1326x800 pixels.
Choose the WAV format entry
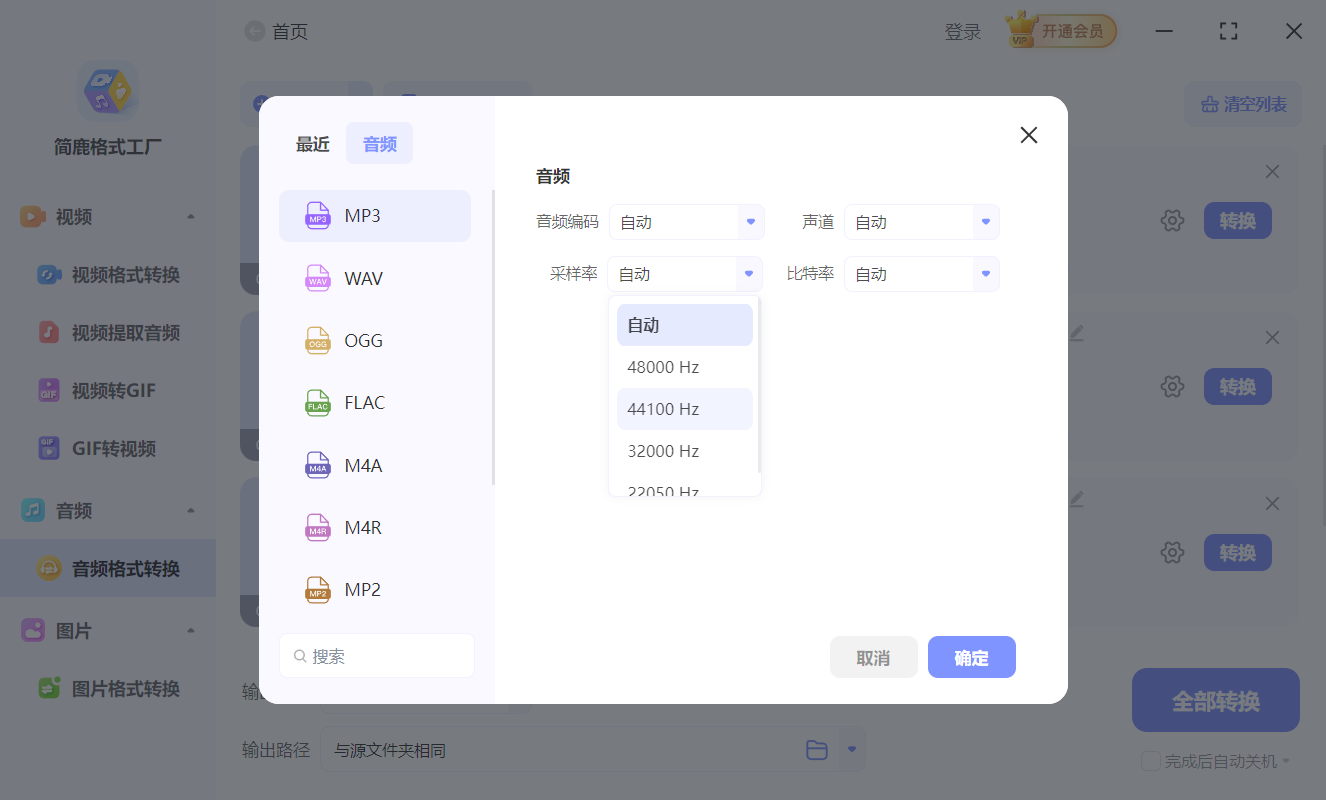tap(375, 278)
